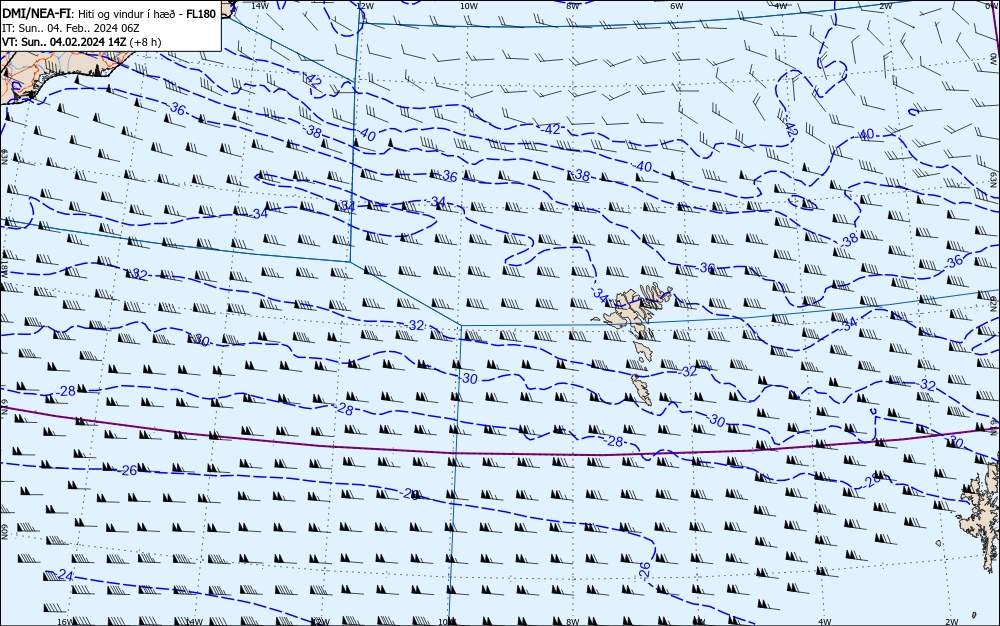Select the 'FL180' flight level label

(x=201, y=15)
